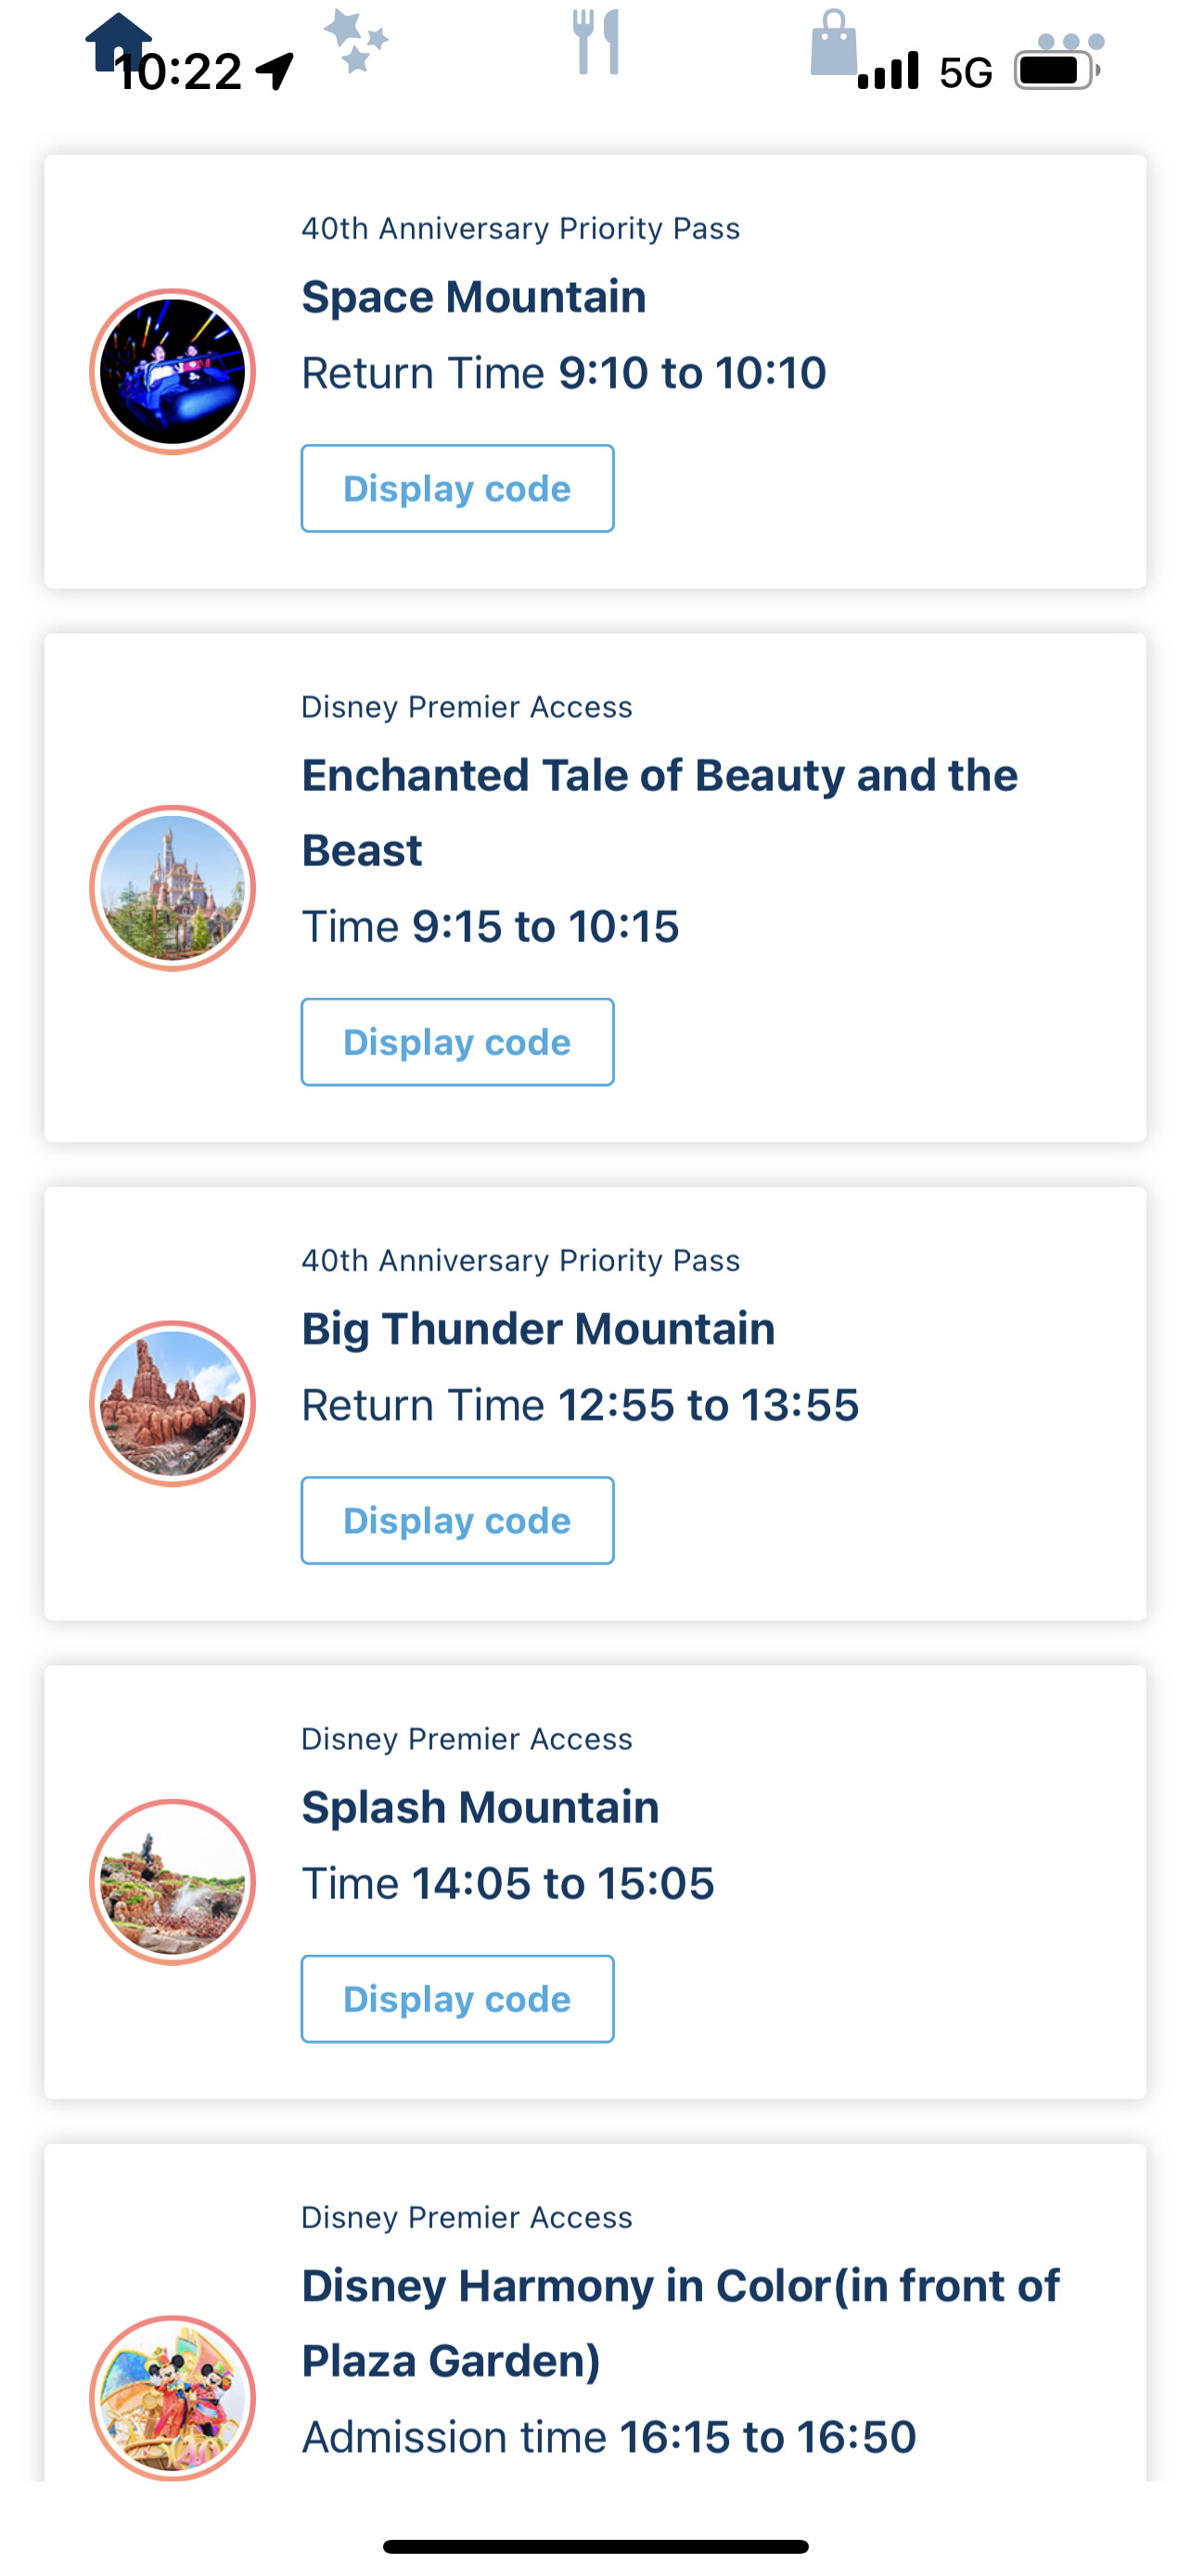Display code for Beauty and the Beast
The width and height of the screenshot is (1191, 2576).
coord(457,1041)
